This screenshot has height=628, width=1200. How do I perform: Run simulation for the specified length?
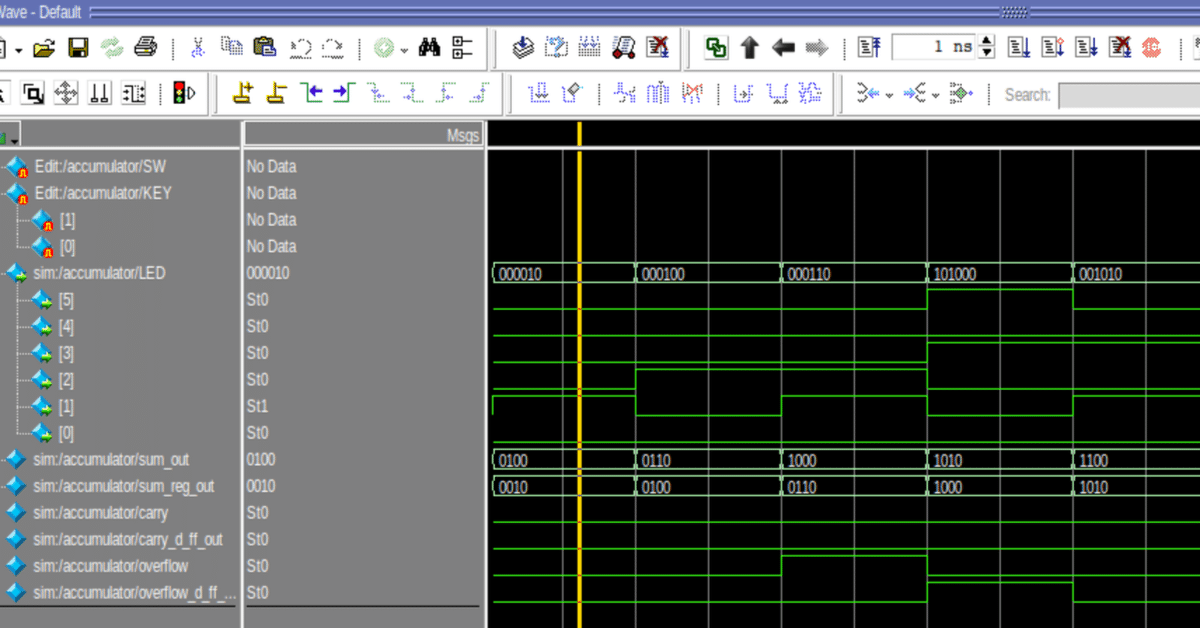[1019, 48]
